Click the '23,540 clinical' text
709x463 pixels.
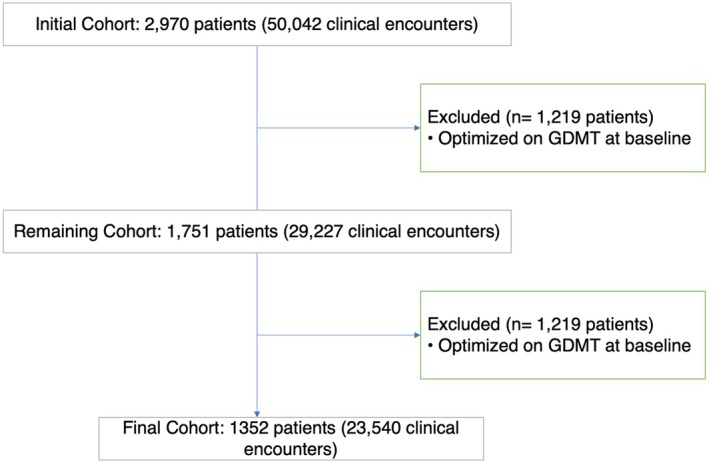[402, 428]
